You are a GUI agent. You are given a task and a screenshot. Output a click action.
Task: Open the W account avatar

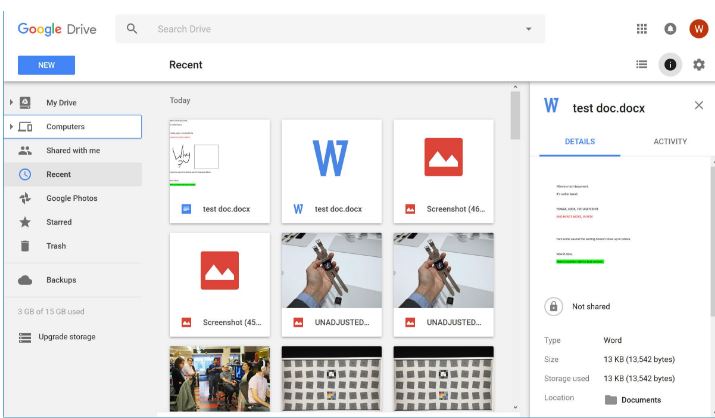pos(699,29)
